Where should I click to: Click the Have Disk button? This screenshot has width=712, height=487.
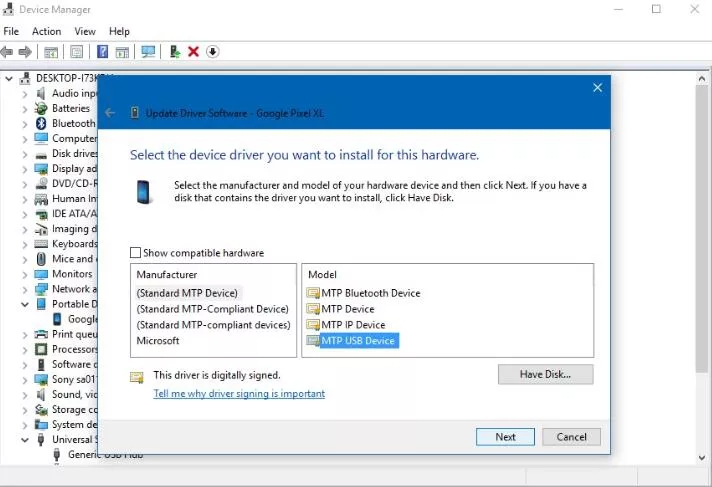545,374
